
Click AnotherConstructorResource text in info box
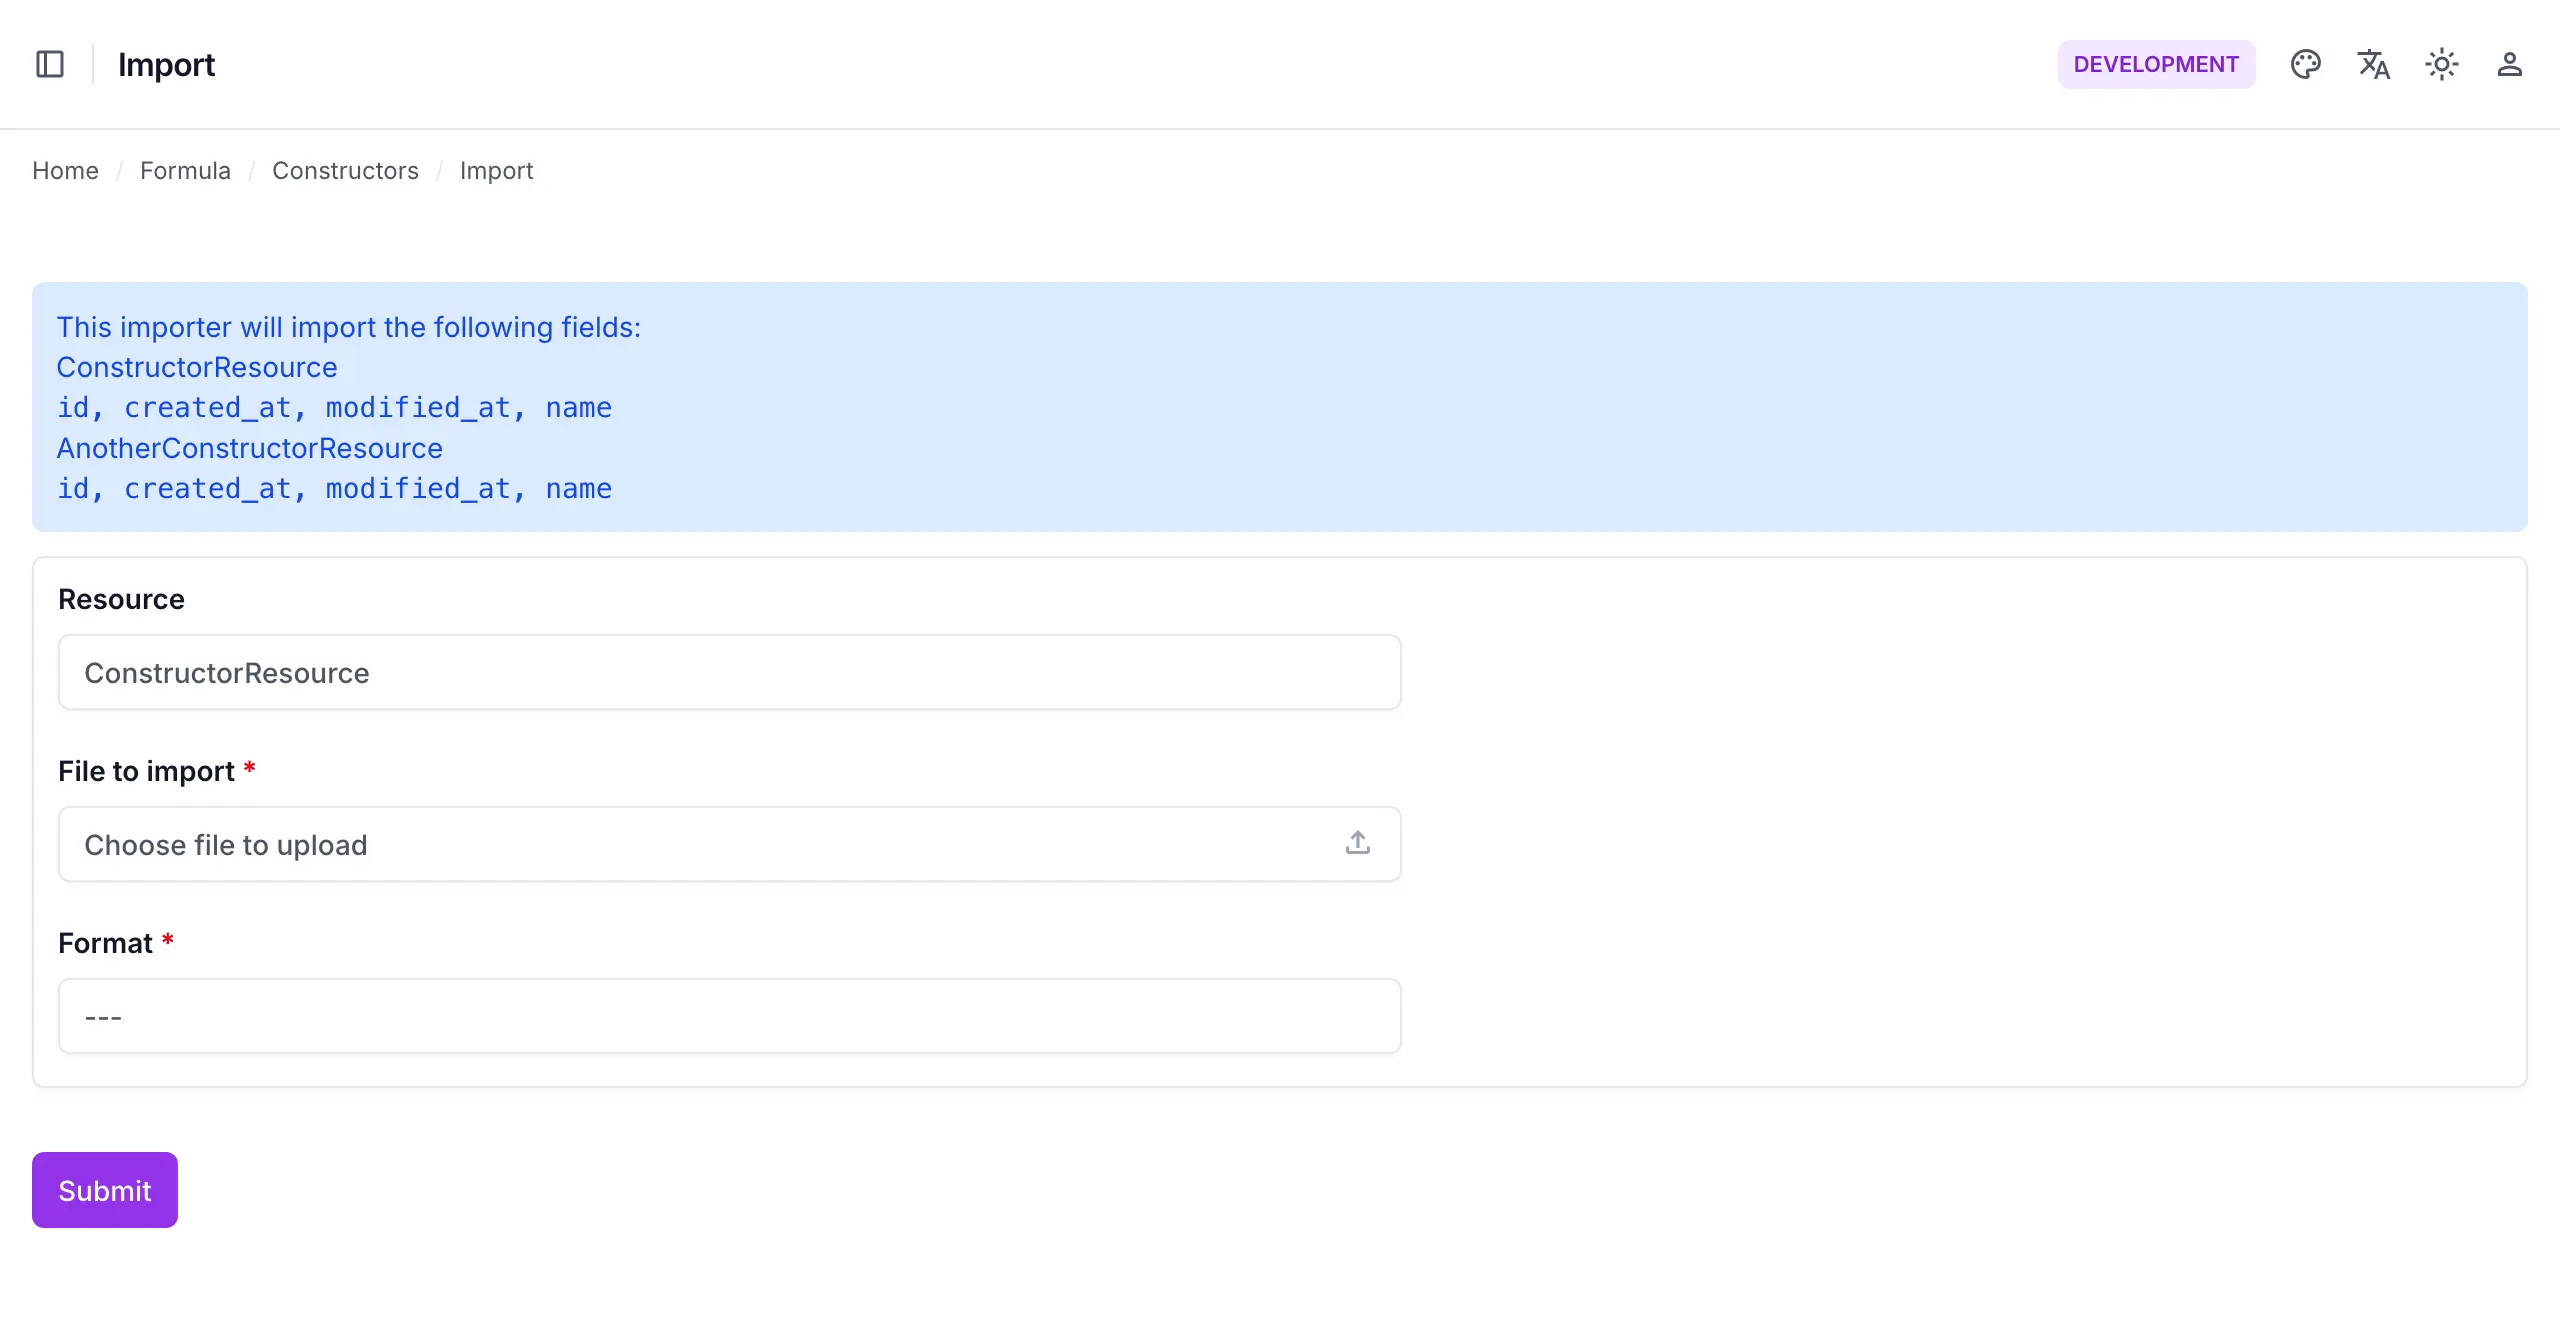(249, 448)
